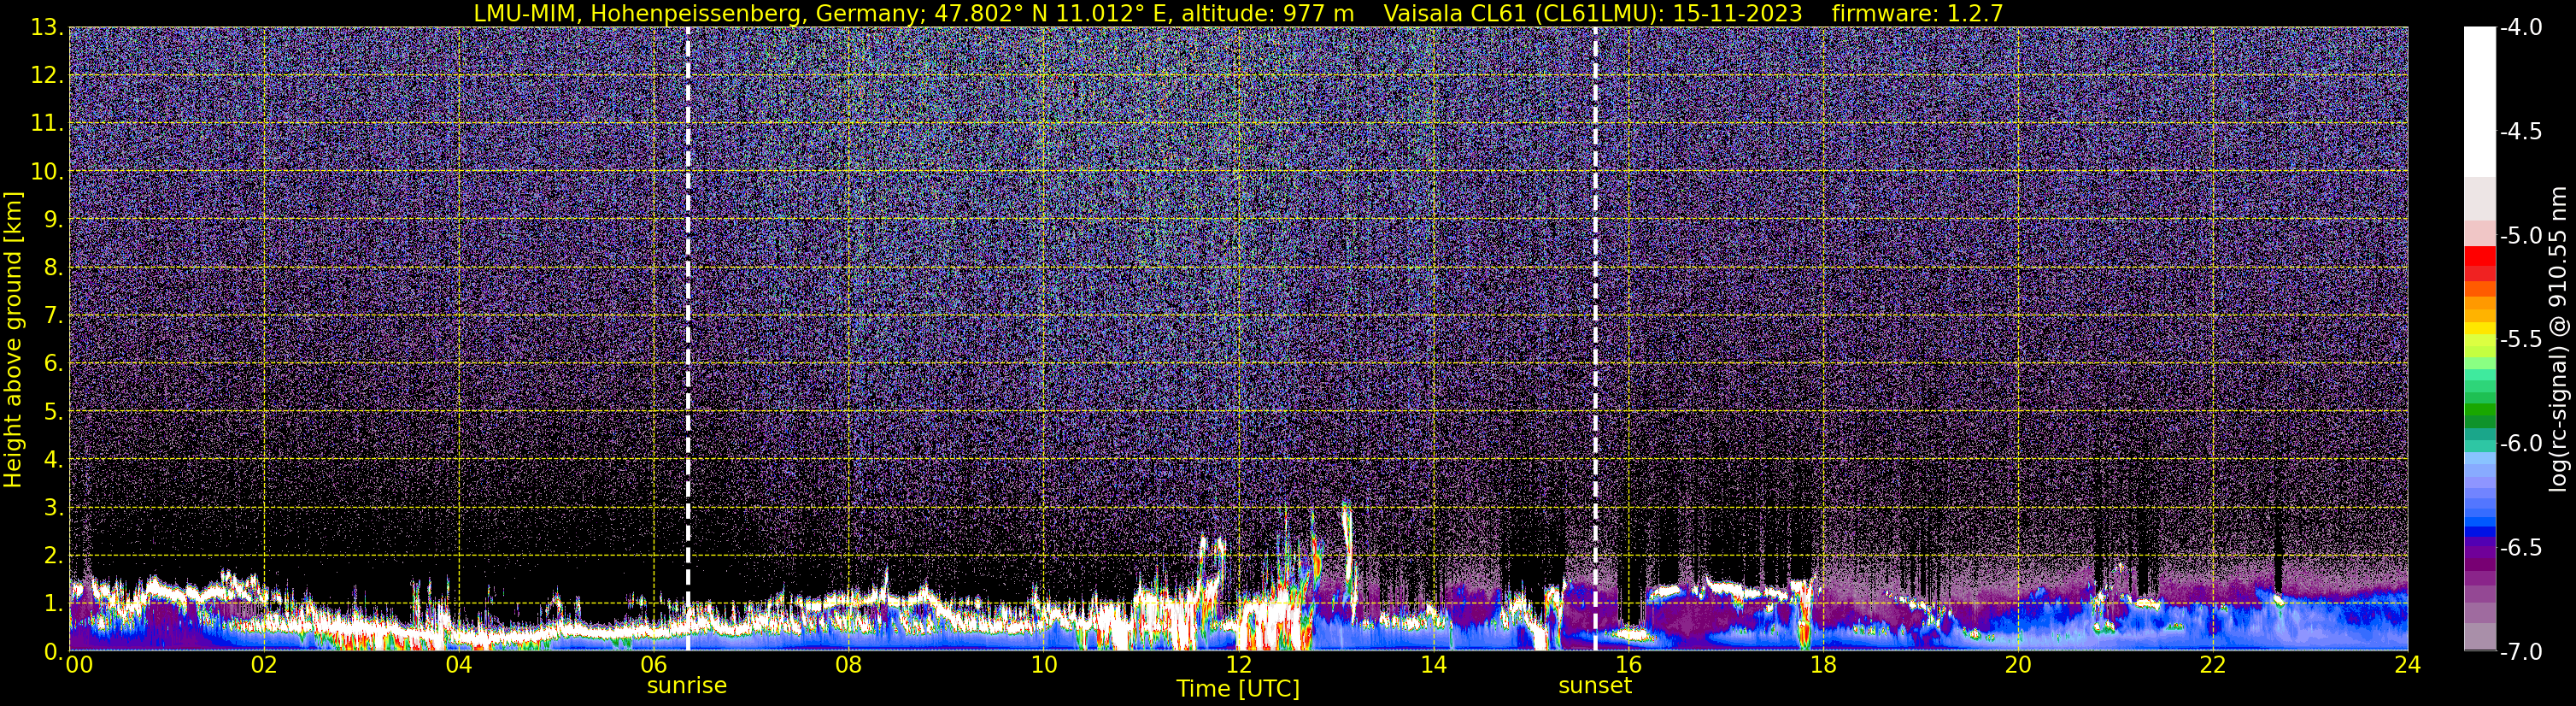The height and width of the screenshot is (706, 2576).
Task: Click height axis tick '11.'
Action: [x=47, y=124]
